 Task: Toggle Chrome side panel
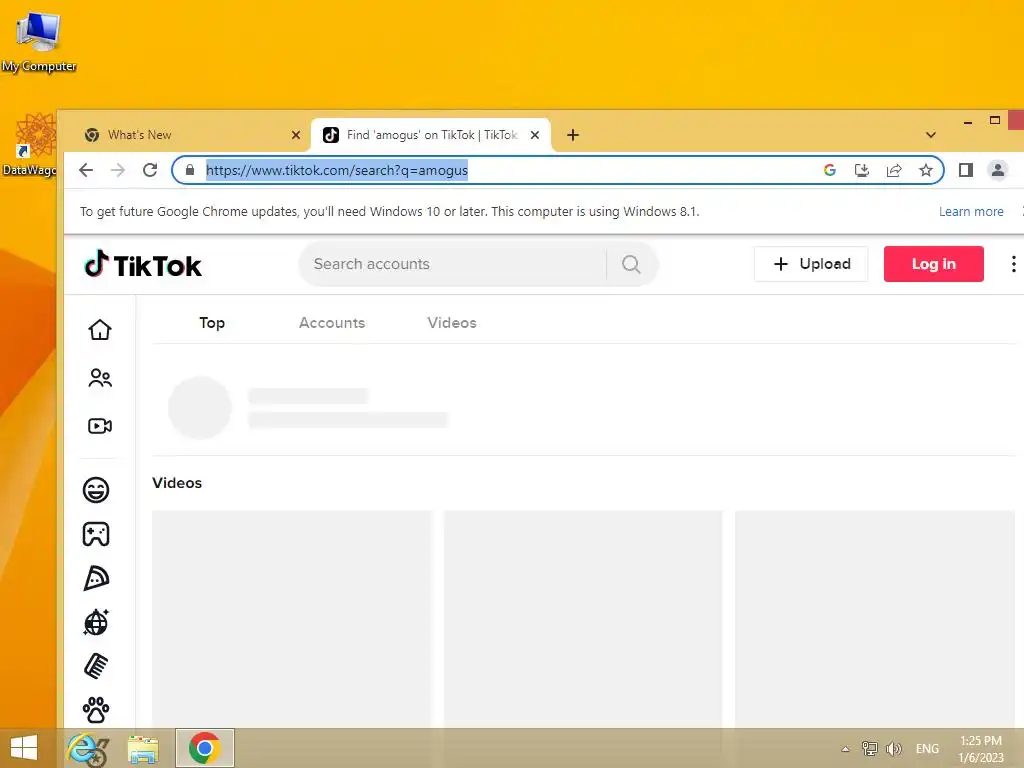[966, 170]
